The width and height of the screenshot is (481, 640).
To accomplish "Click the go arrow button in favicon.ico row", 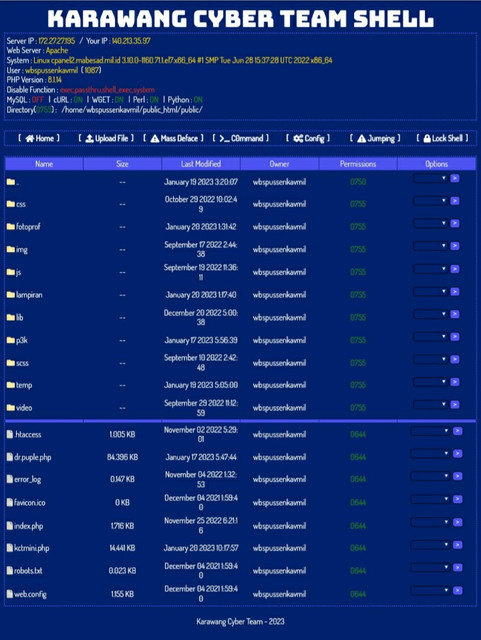I will [458, 499].
